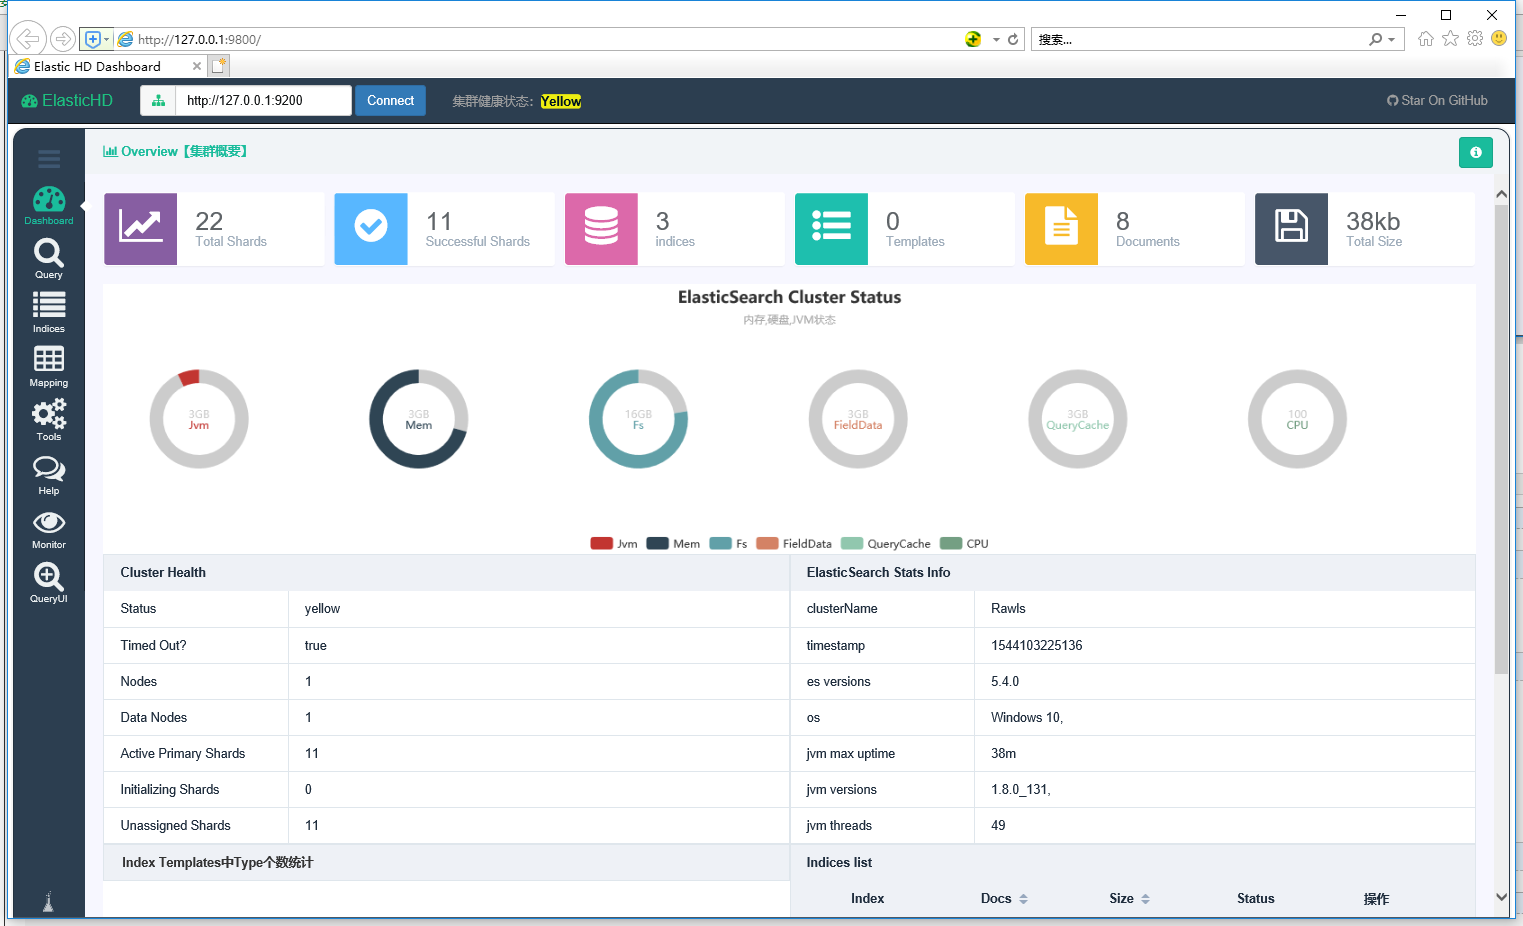This screenshot has width=1523, height=926.
Task: Click the page scrollbar down arrow
Action: click(1501, 897)
